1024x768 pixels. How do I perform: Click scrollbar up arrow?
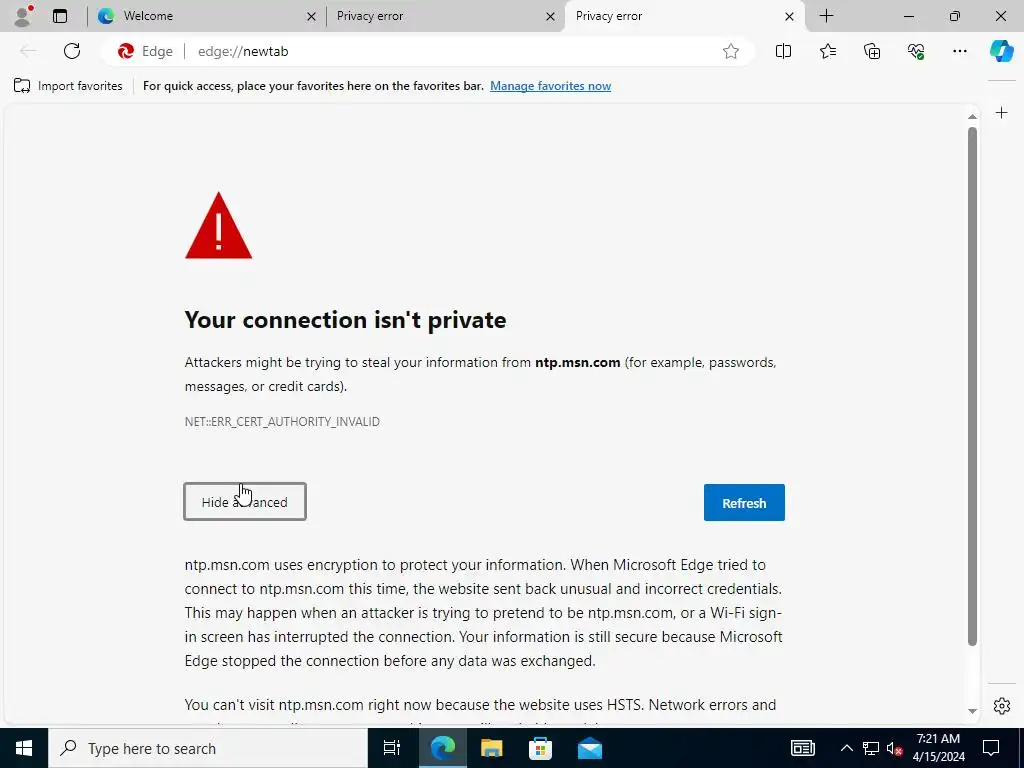pos(972,116)
